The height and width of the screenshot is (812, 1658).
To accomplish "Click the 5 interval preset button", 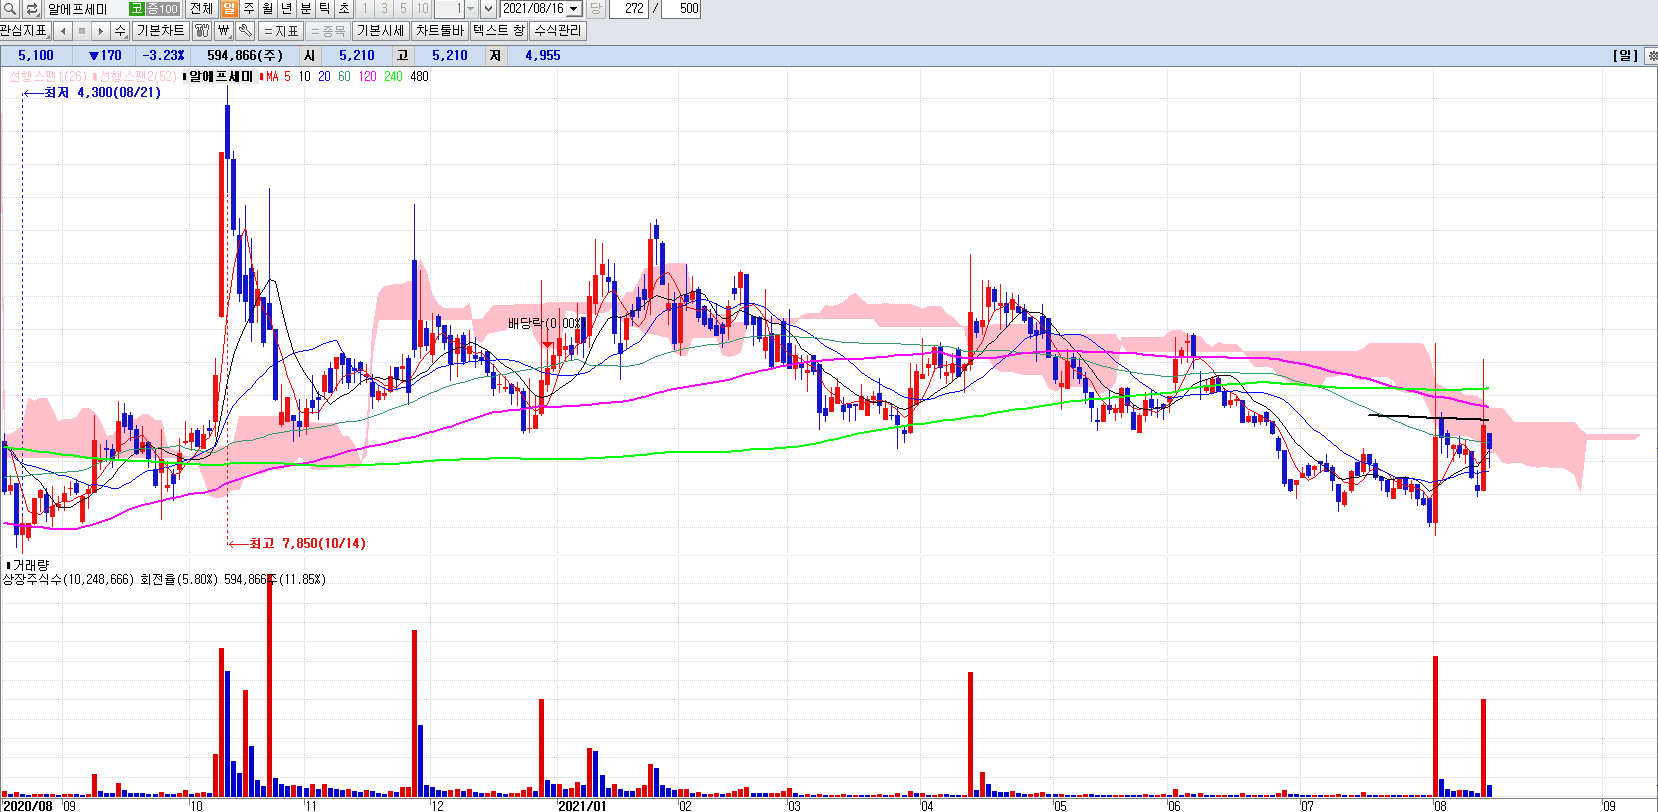I will coord(403,9).
